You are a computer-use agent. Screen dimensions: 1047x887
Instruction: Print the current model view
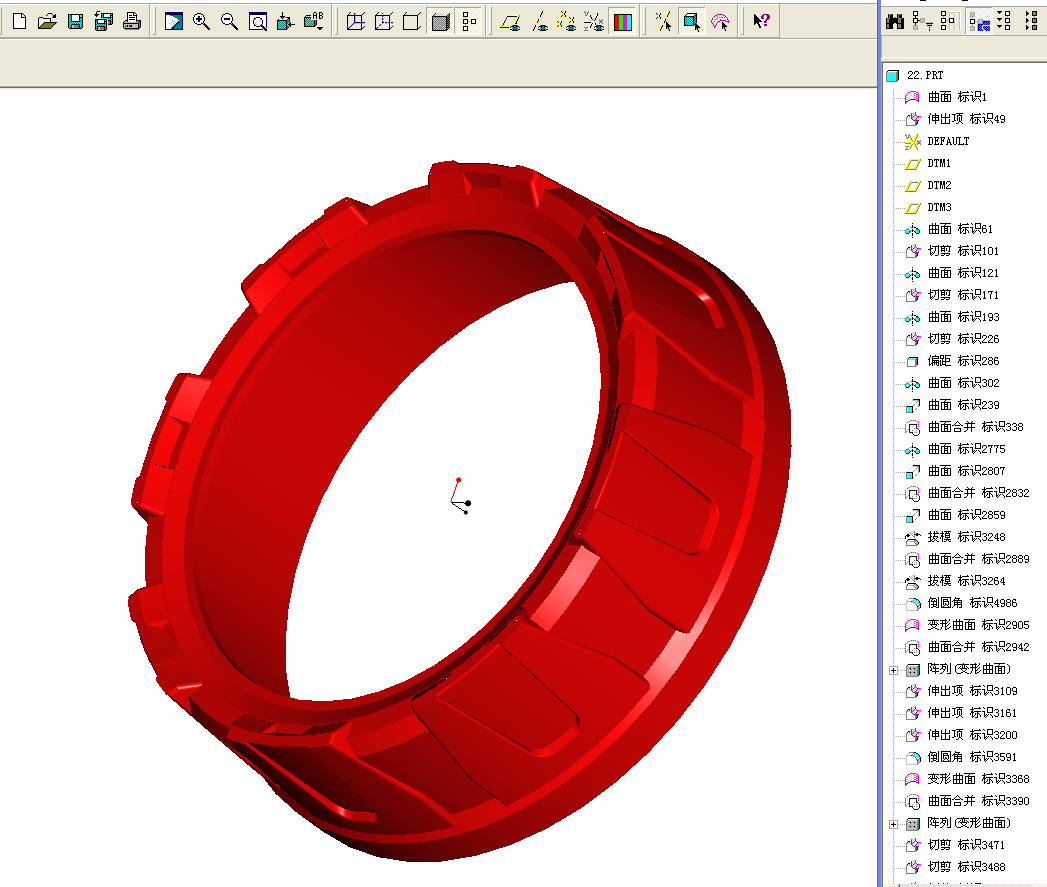132,22
